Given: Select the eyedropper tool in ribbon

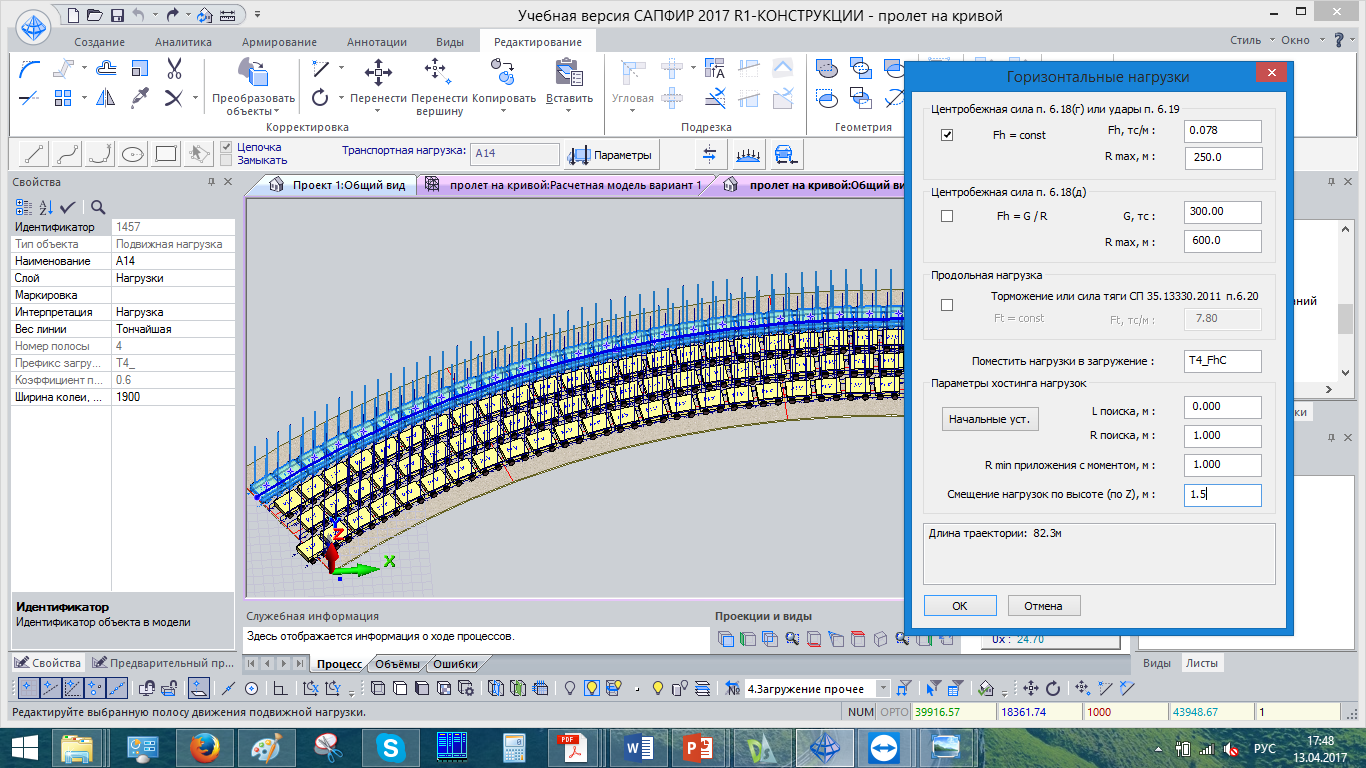Looking at the screenshot, I should click(x=141, y=97).
